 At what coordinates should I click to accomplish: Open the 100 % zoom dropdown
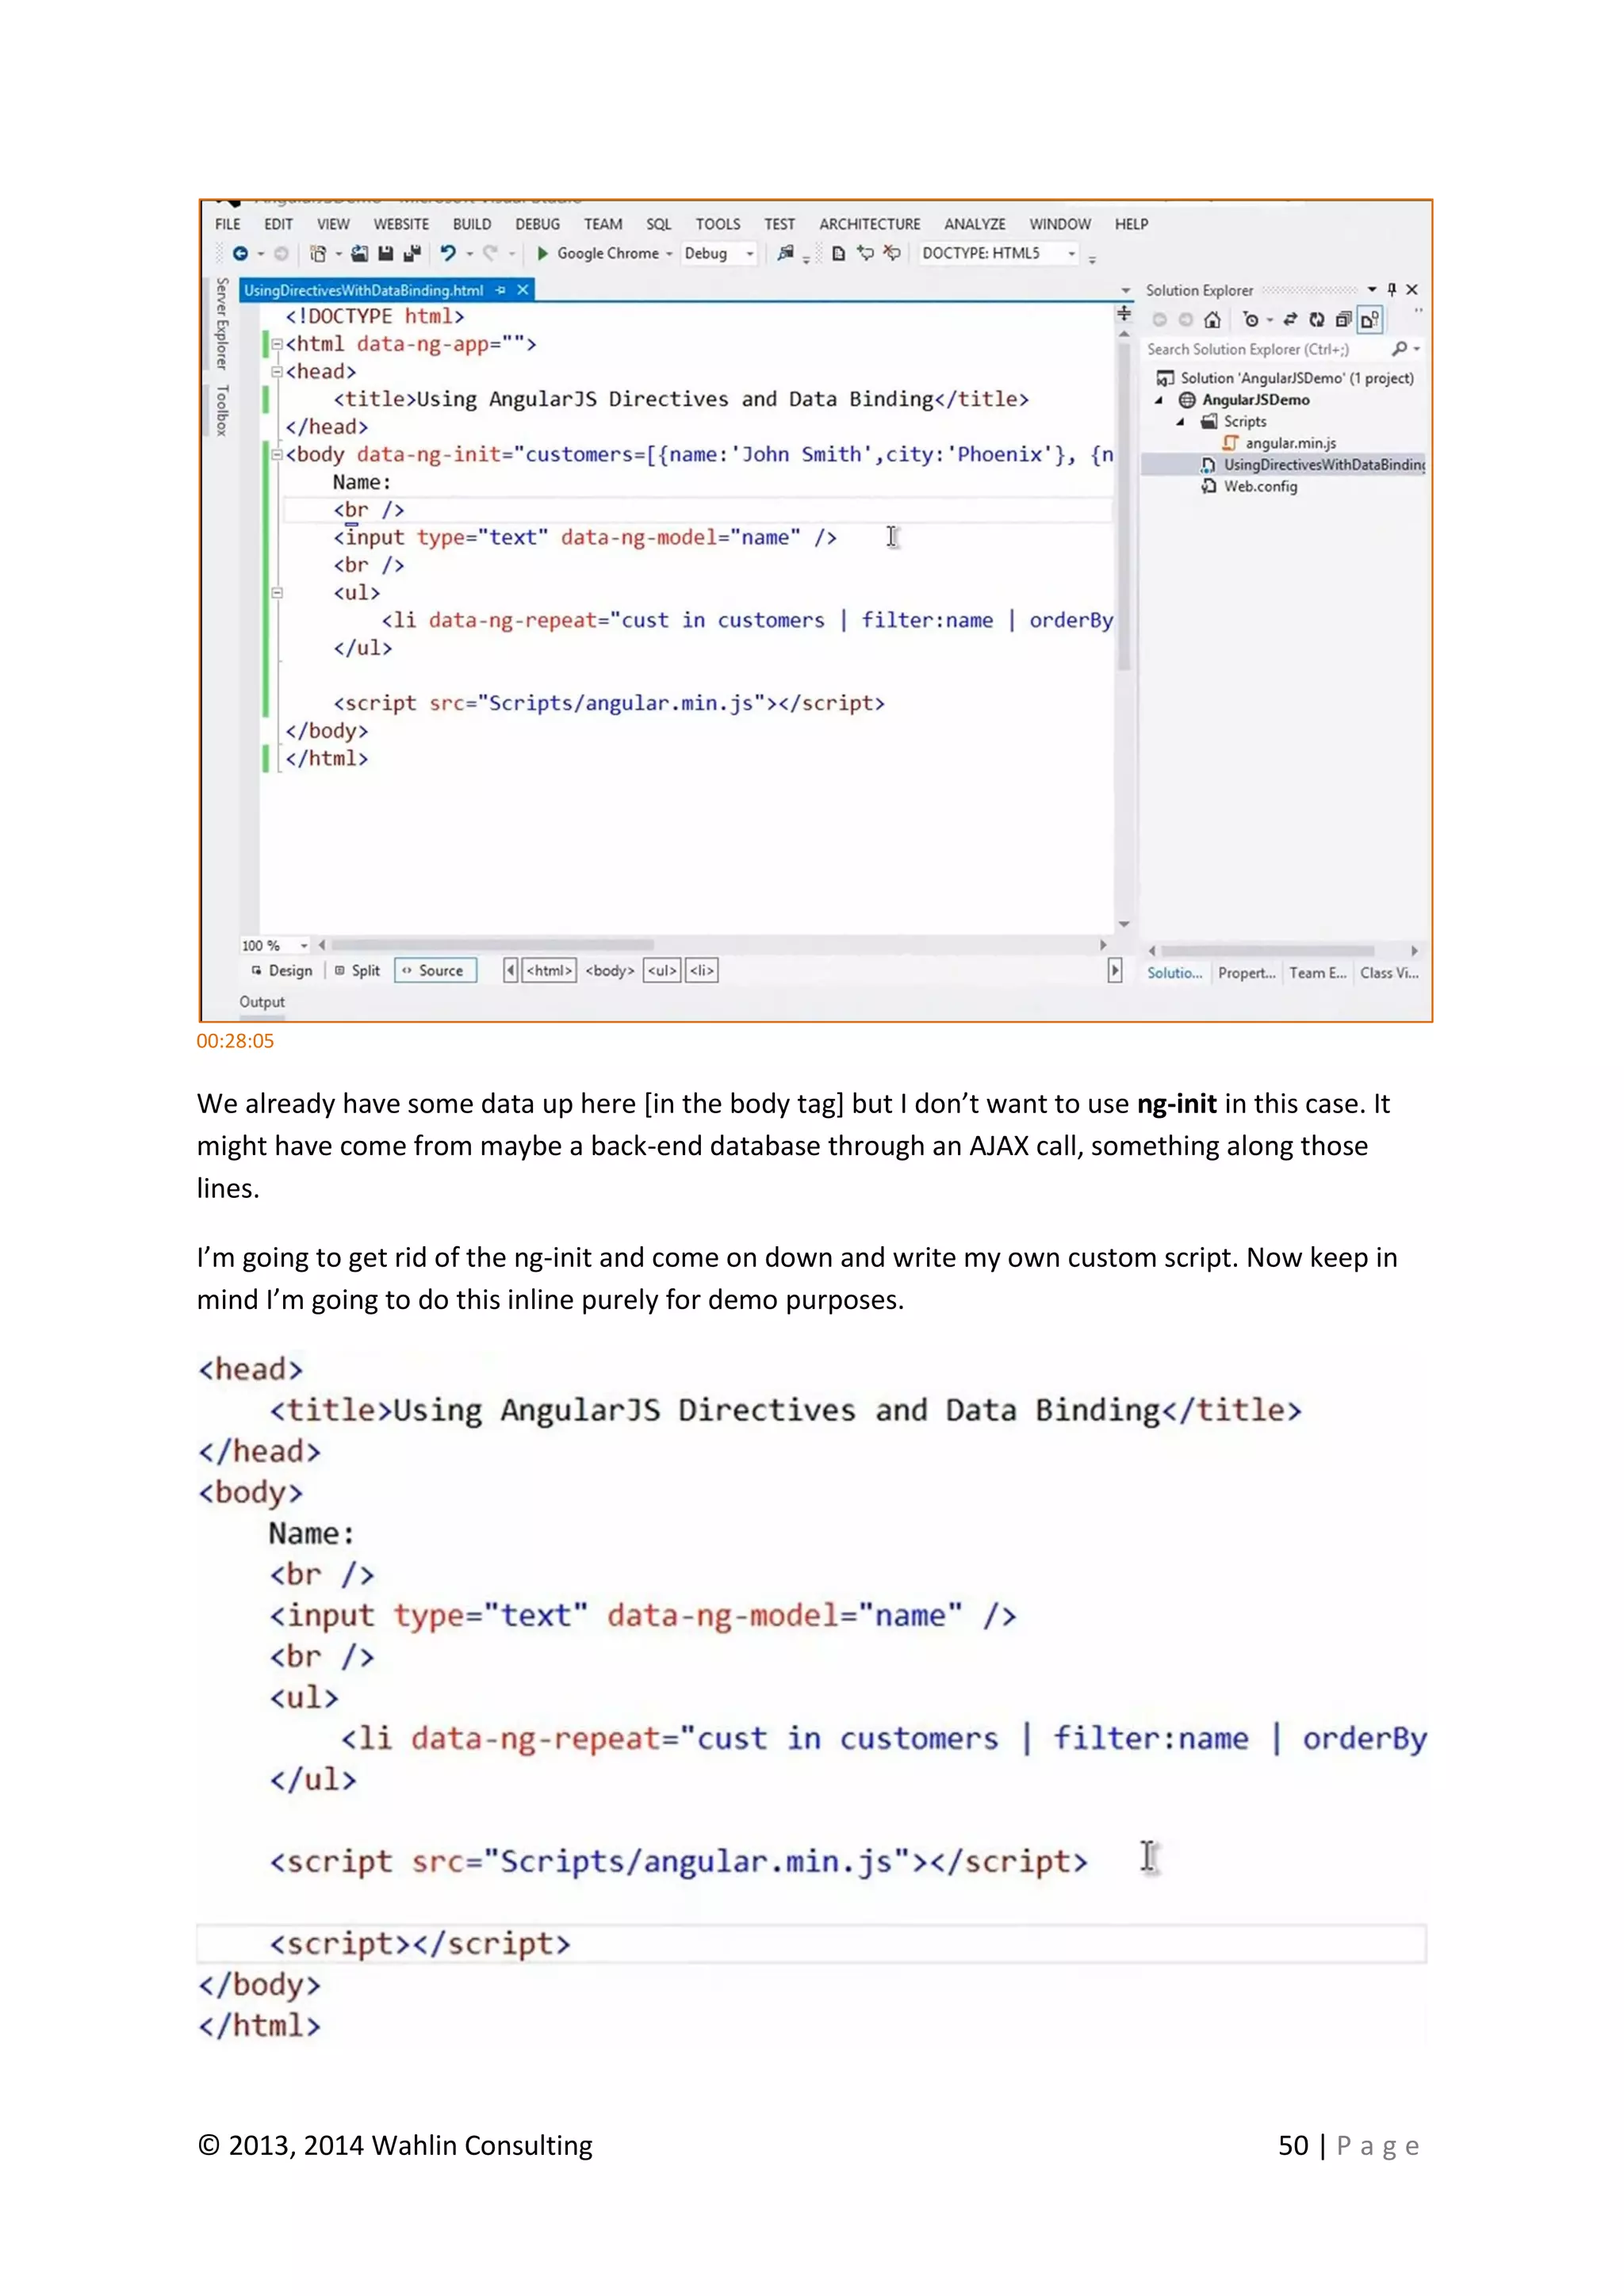(x=304, y=946)
